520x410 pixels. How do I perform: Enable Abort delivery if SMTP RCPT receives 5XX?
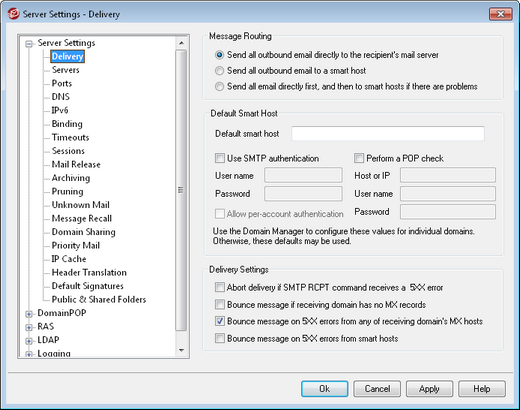220,287
